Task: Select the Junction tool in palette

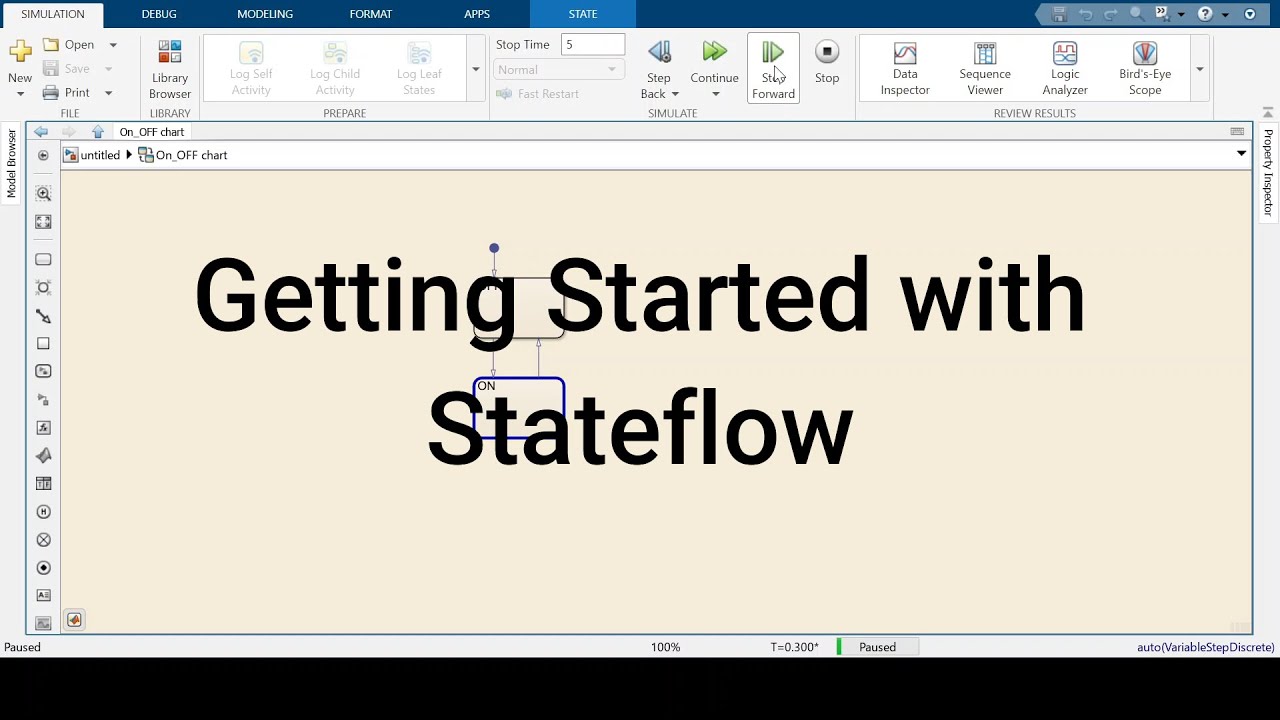Action: pos(43,287)
